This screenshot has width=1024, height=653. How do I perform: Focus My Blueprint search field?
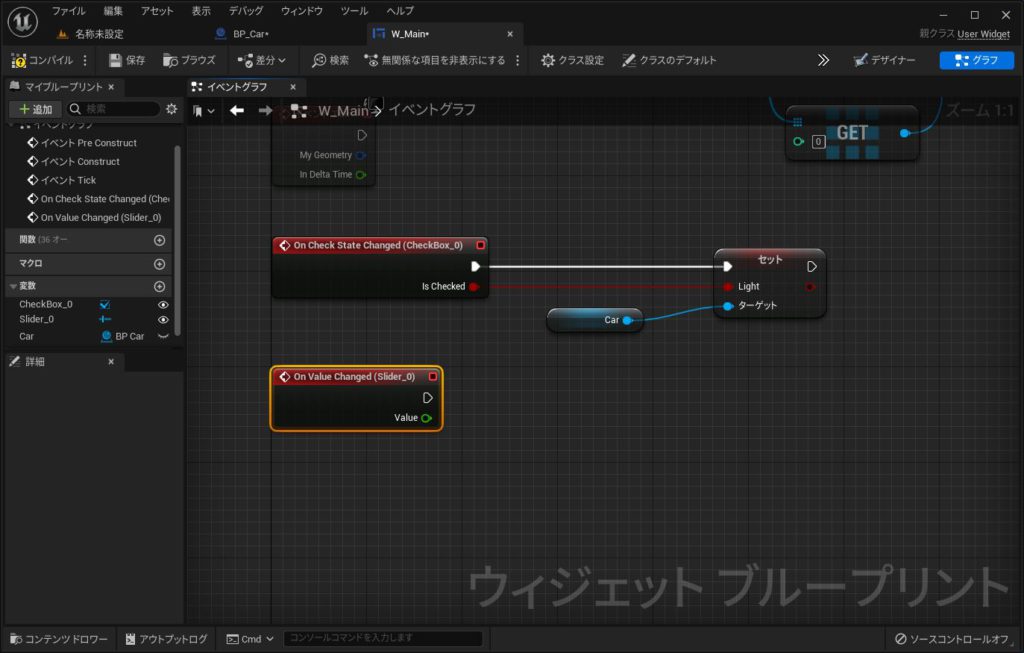pyautogui.click(x=114, y=109)
